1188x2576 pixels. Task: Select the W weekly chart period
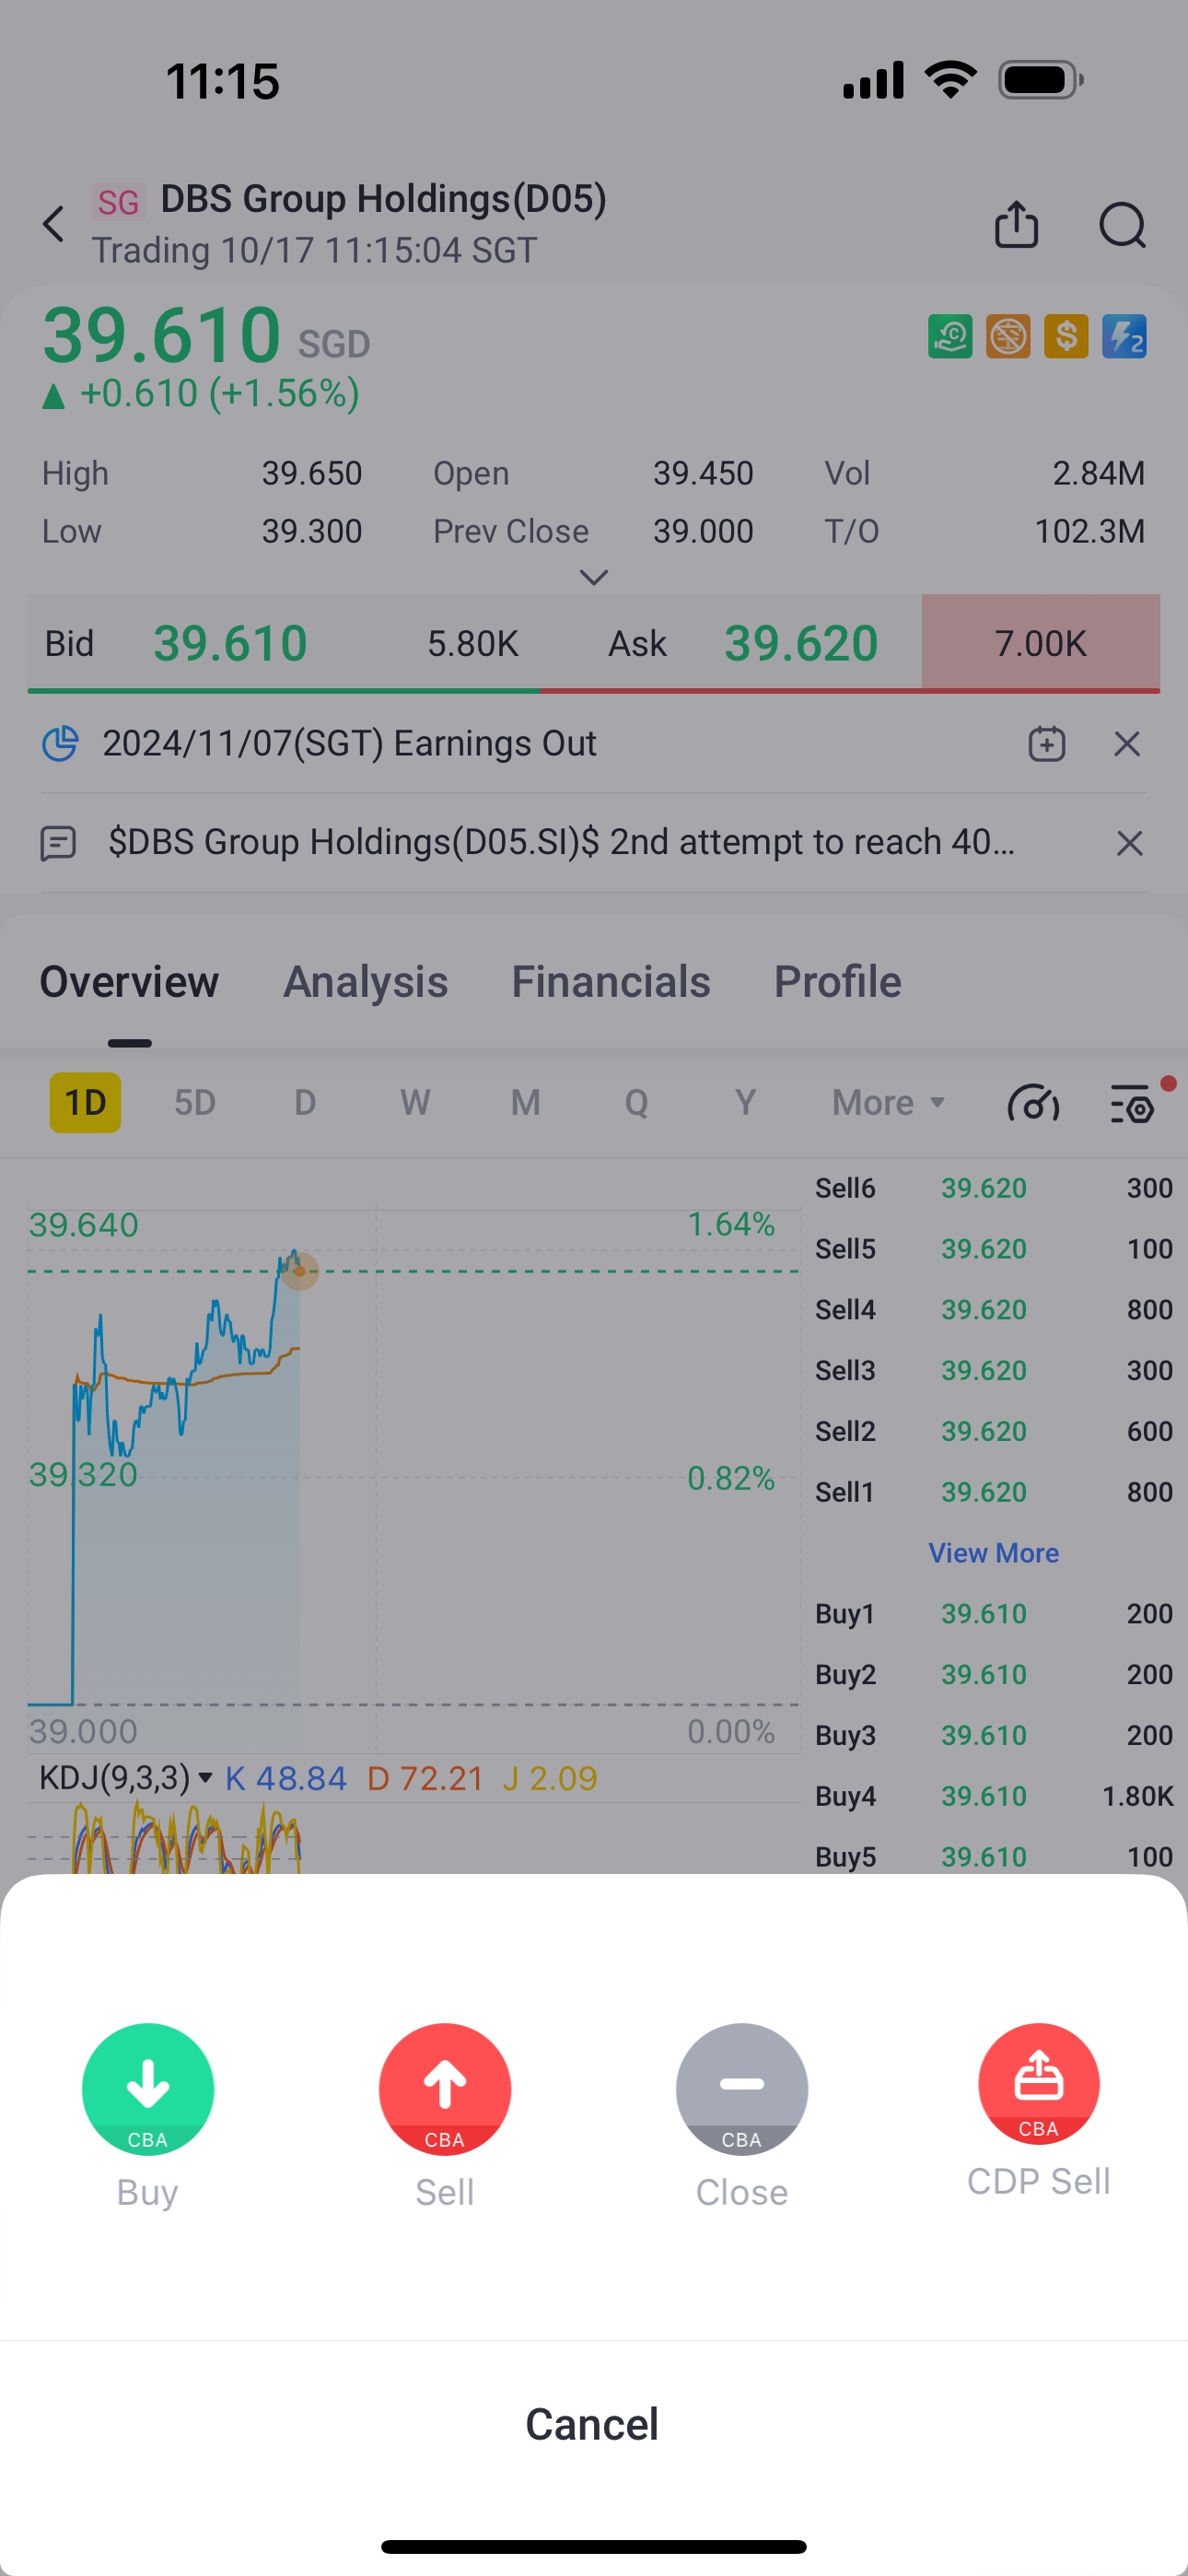pos(415,1102)
